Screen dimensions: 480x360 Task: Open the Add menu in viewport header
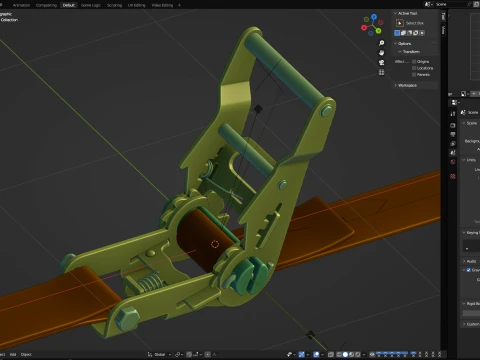click(x=13, y=354)
